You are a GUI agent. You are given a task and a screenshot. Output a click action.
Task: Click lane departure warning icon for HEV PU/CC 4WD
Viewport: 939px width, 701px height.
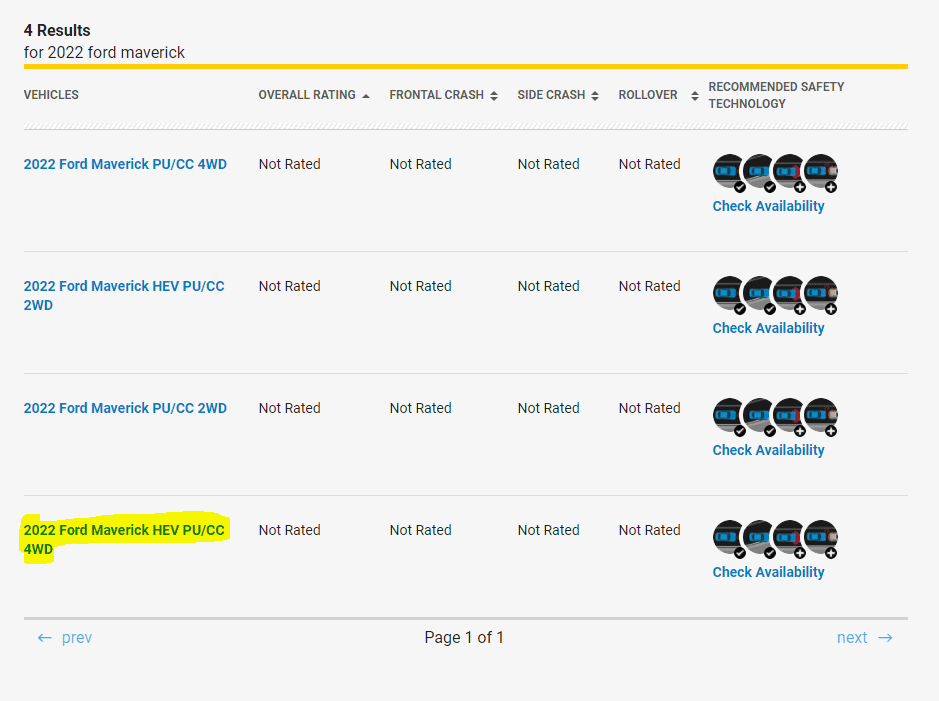tap(759, 539)
